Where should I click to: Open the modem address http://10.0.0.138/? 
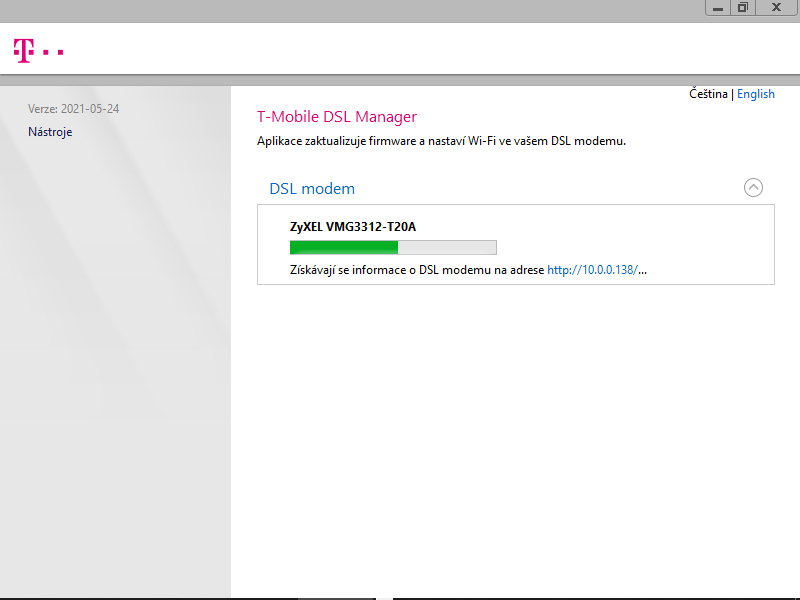coord(592,270)
